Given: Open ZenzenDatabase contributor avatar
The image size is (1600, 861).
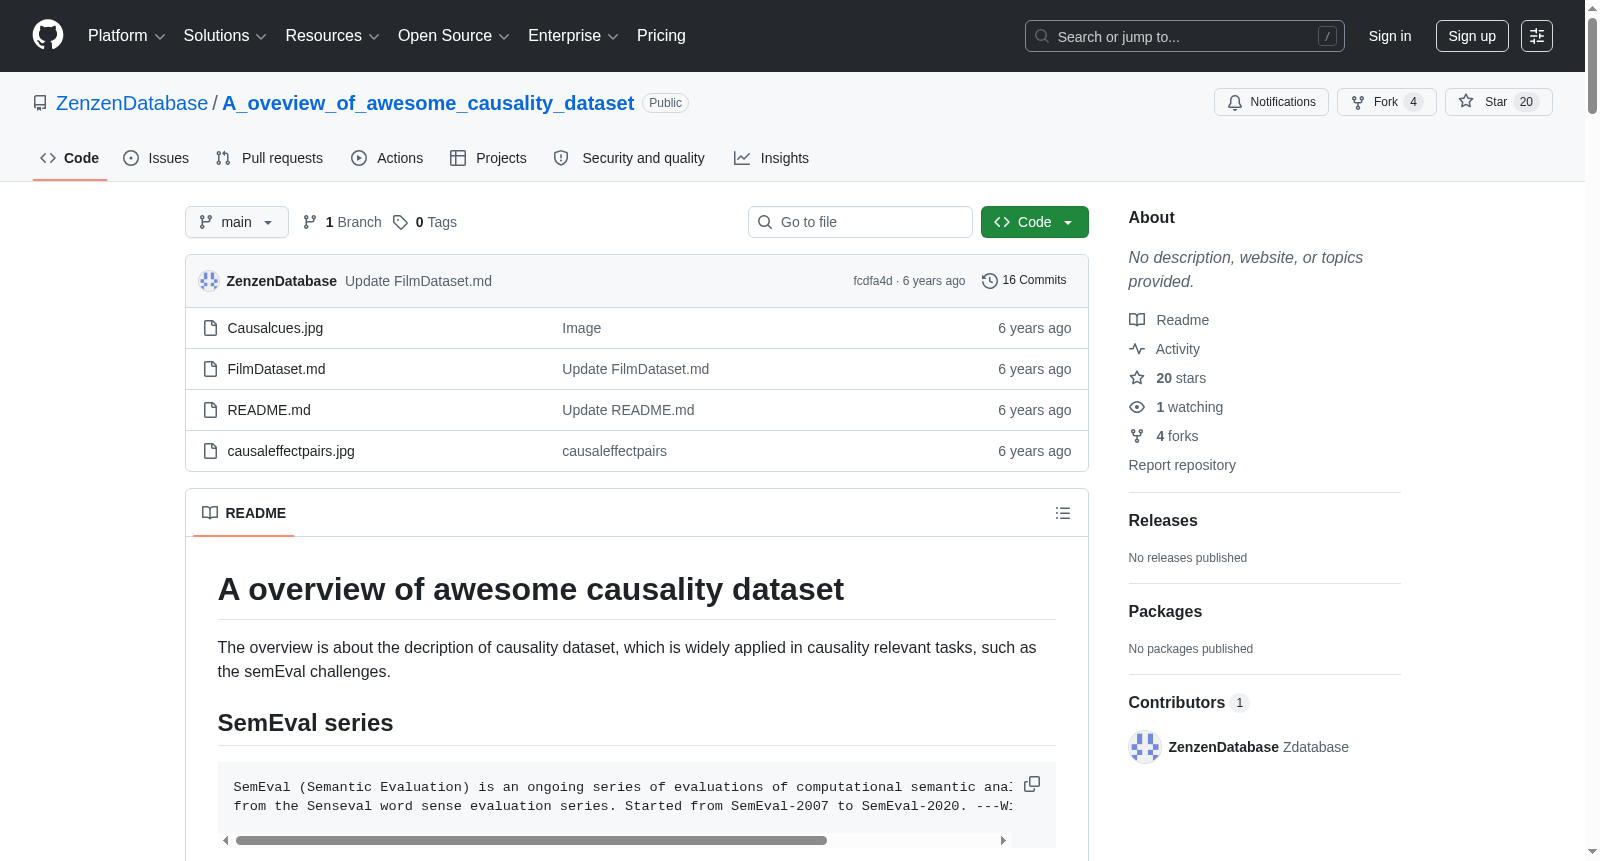Looking at the screenshot, I should [1145, 747].
